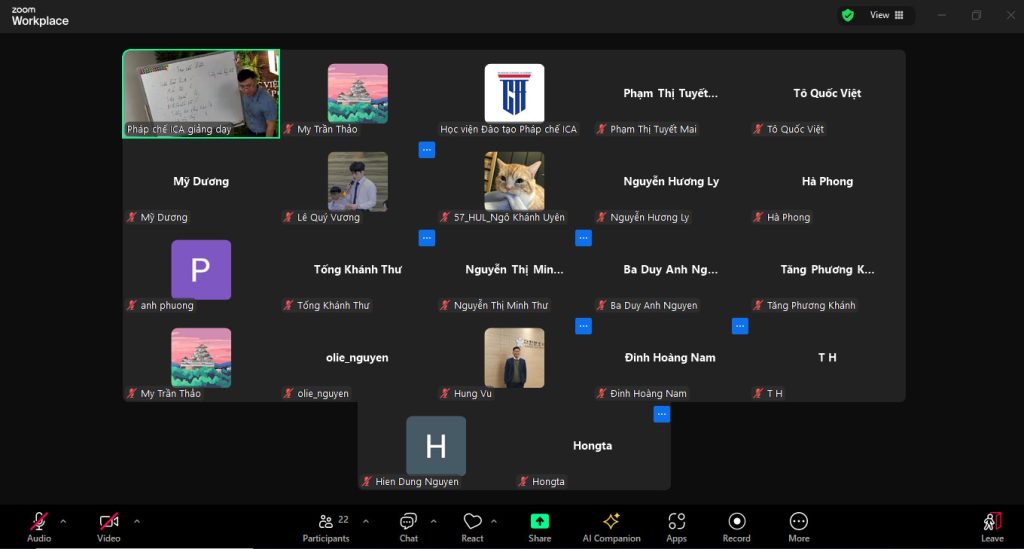This screenshot has width=1024, height=549.
Task: Expand audio settings arrow next to Audio
Action: coord(63,521)
